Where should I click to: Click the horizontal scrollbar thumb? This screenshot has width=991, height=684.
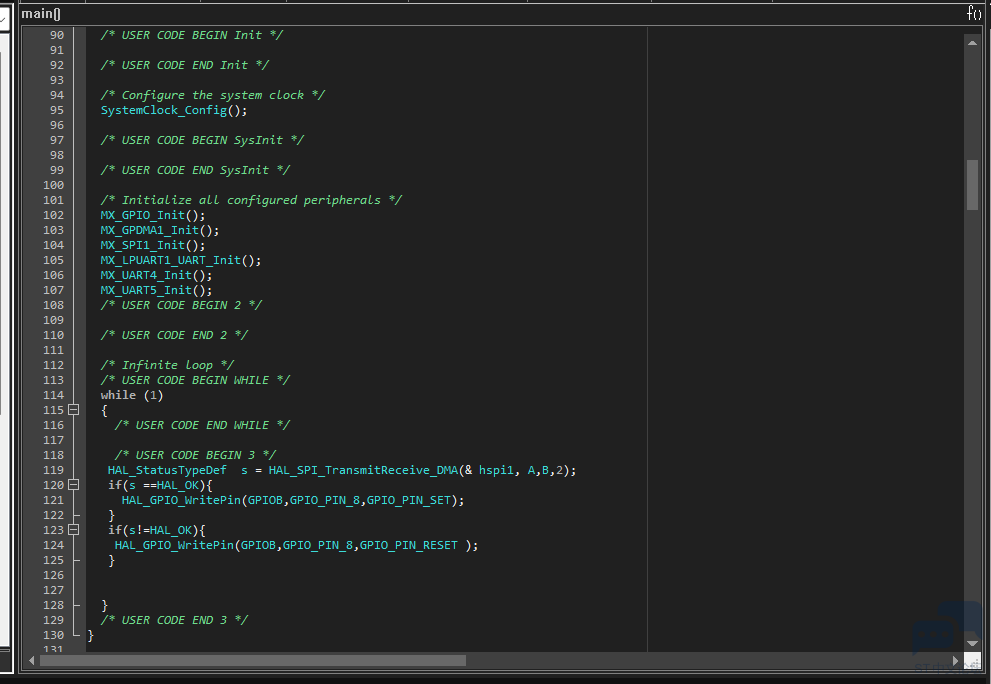pos(253,661)
